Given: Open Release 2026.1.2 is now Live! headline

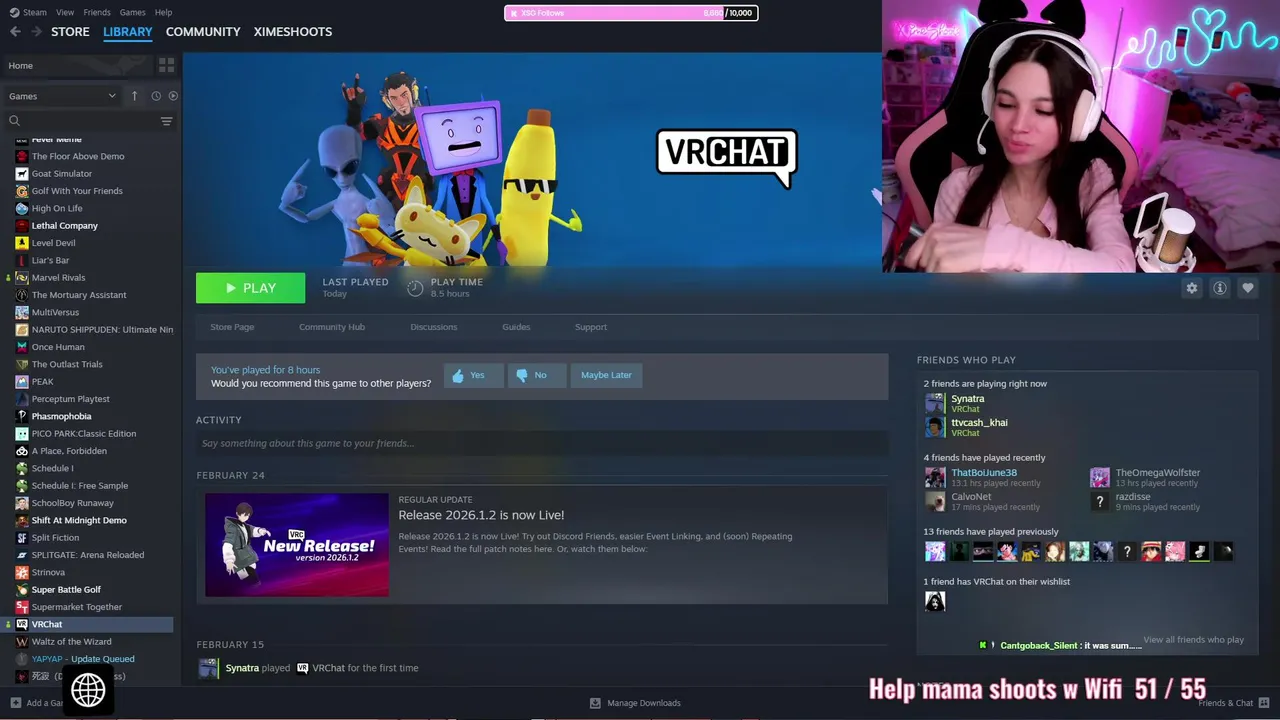Looking at the screenshot, I should (x=481, y=515).
